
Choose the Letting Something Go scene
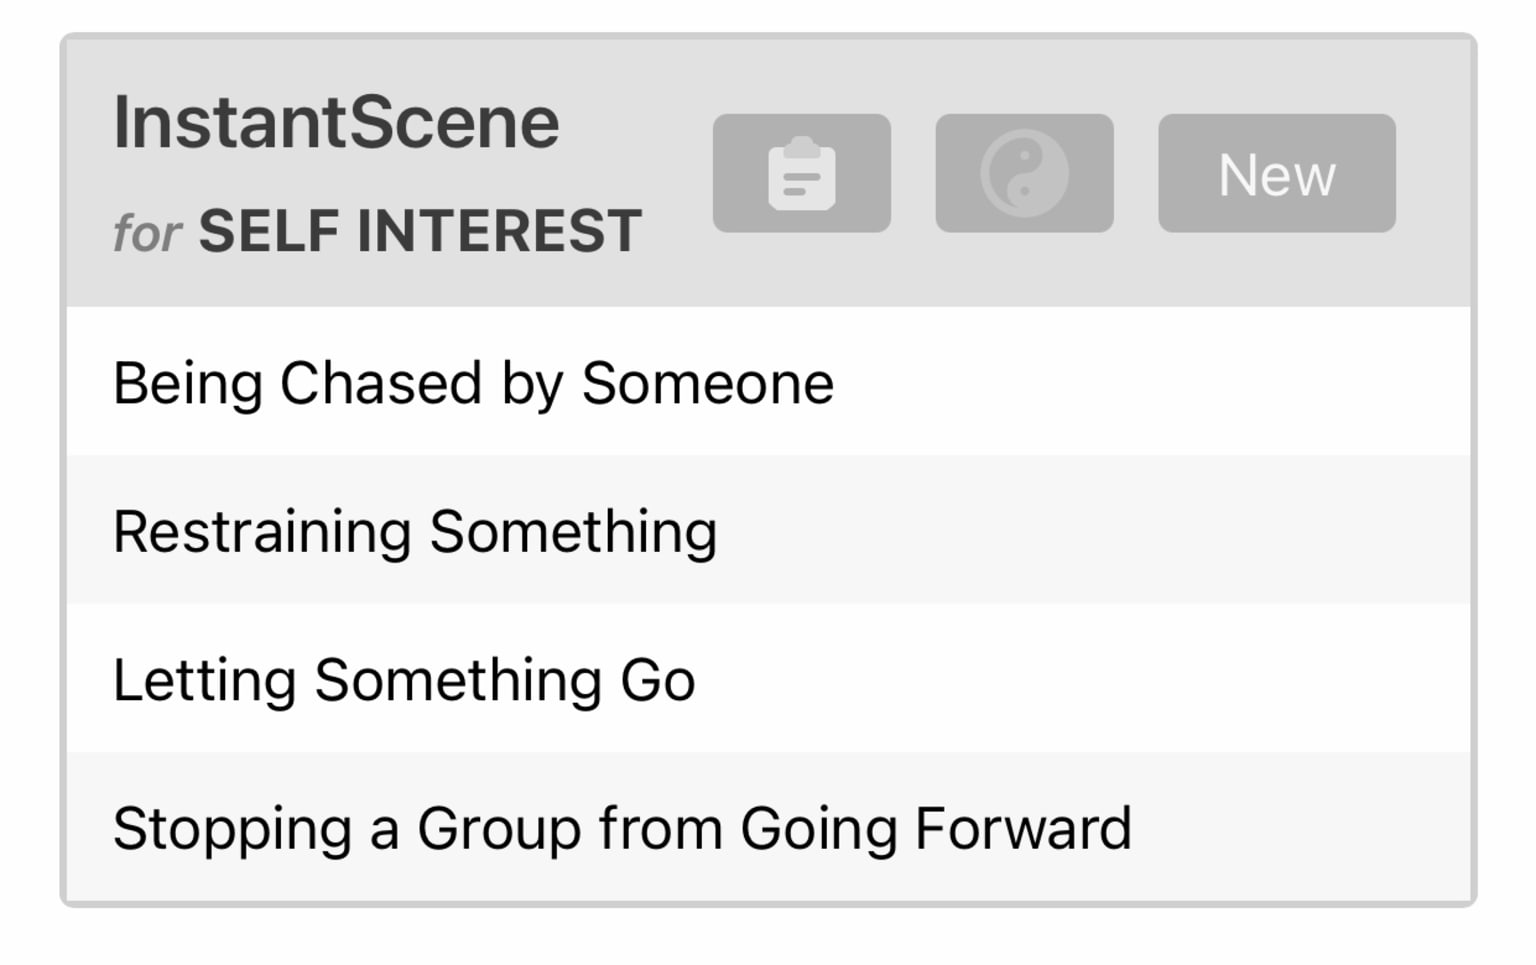(768, 678)
